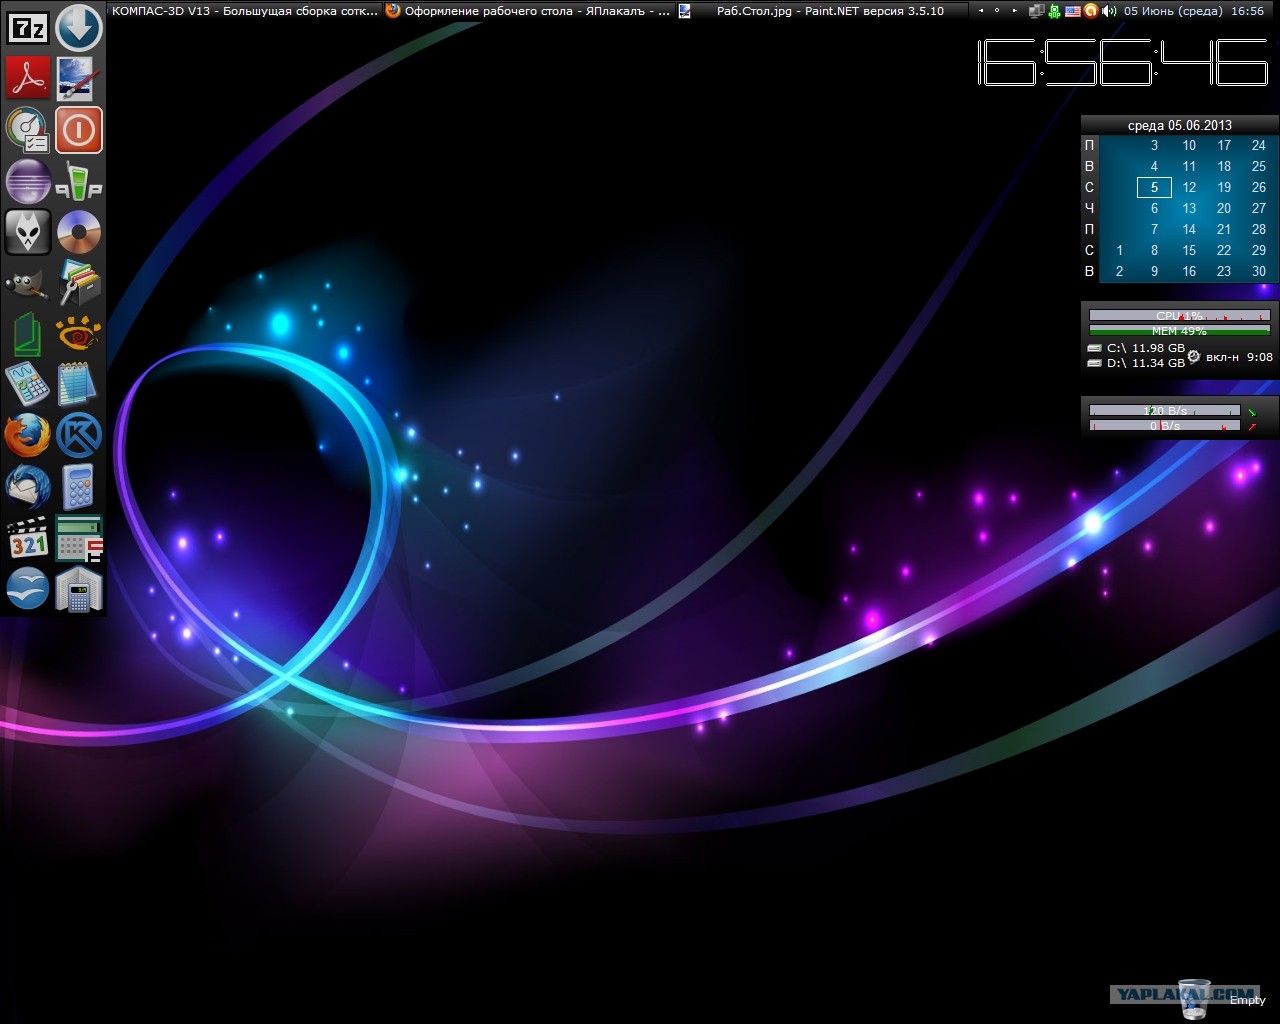1280x1024 pixels.
Task: Launch 7-Zip from the dock
Action: (27, 27)
